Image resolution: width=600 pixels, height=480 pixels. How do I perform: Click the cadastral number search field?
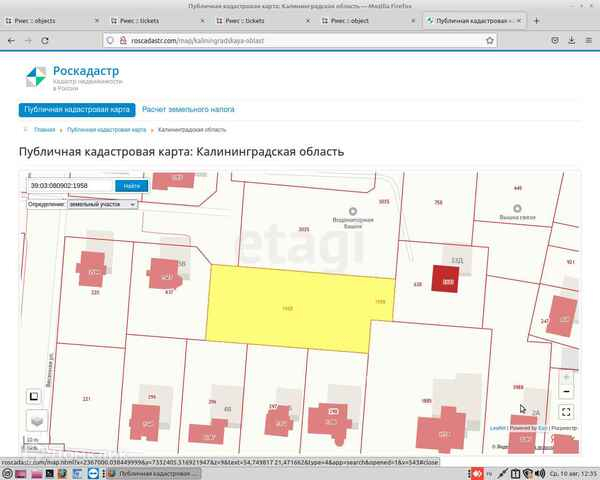point(70,186)
